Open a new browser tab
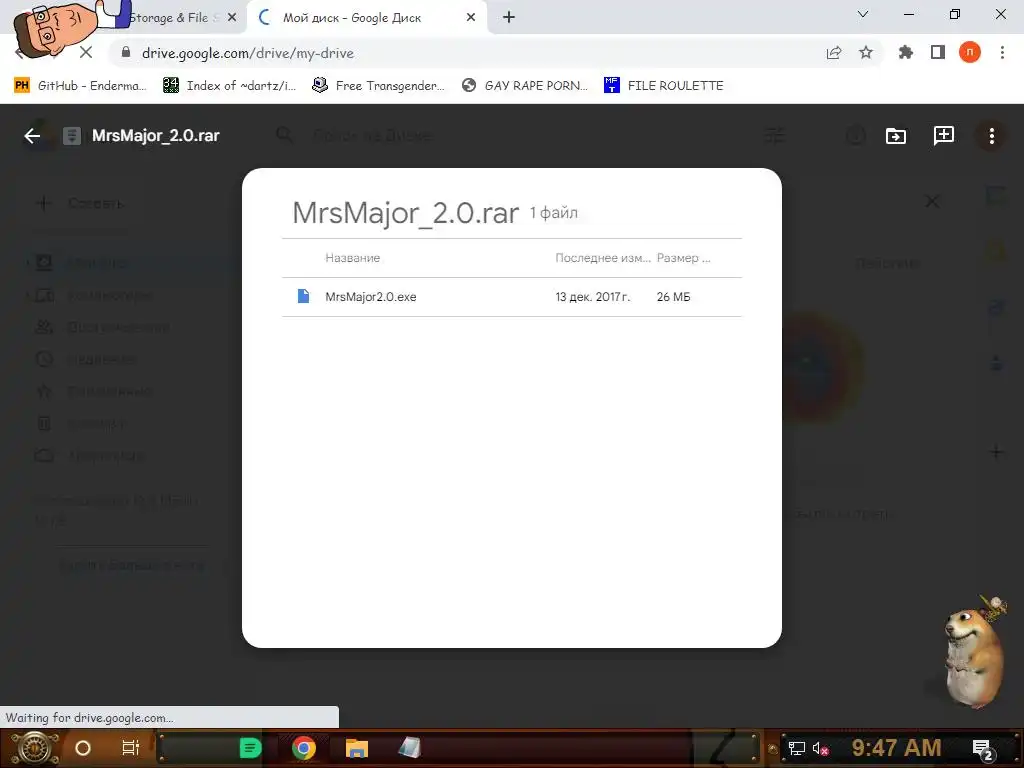Image resolution: width=1024 pixels, height=768 pixels. coord(509,18)
